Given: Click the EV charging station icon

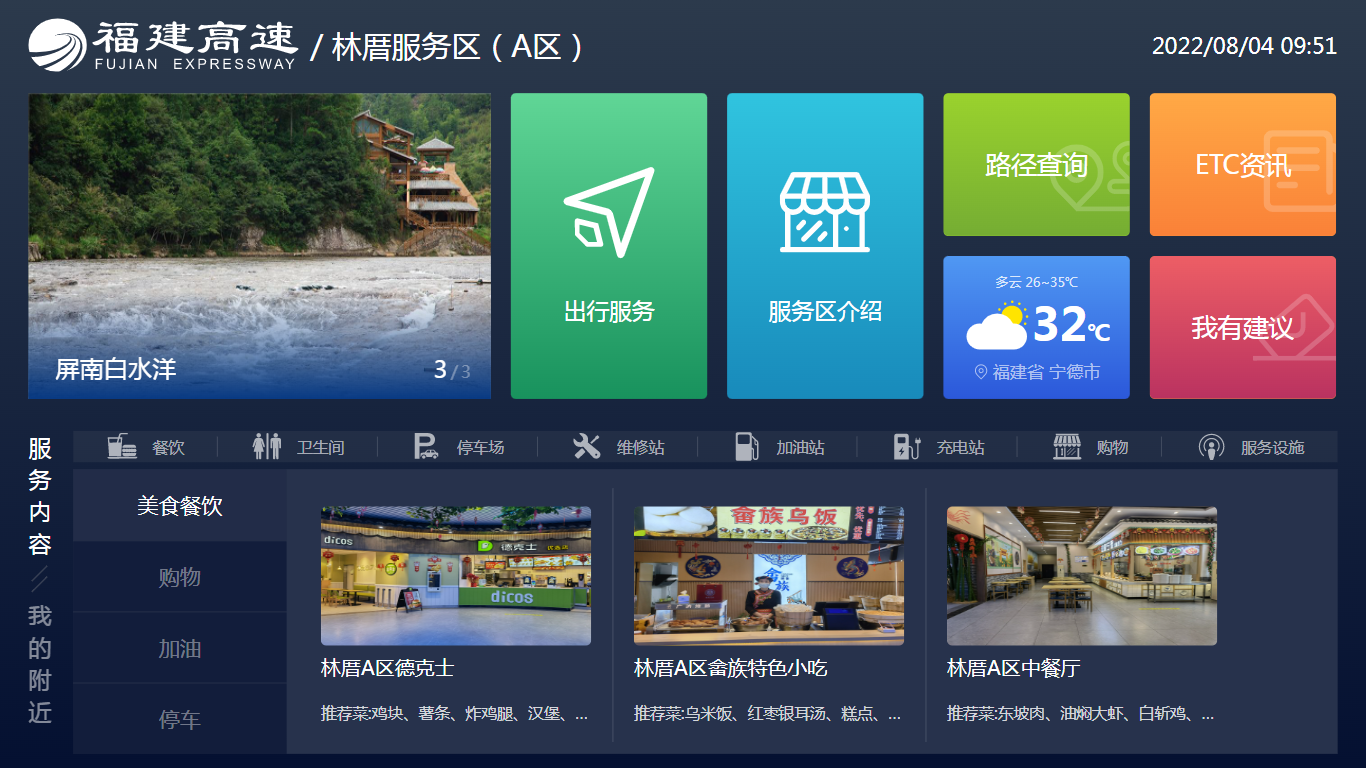Looking at the screenshot, I should coord(906,447).
